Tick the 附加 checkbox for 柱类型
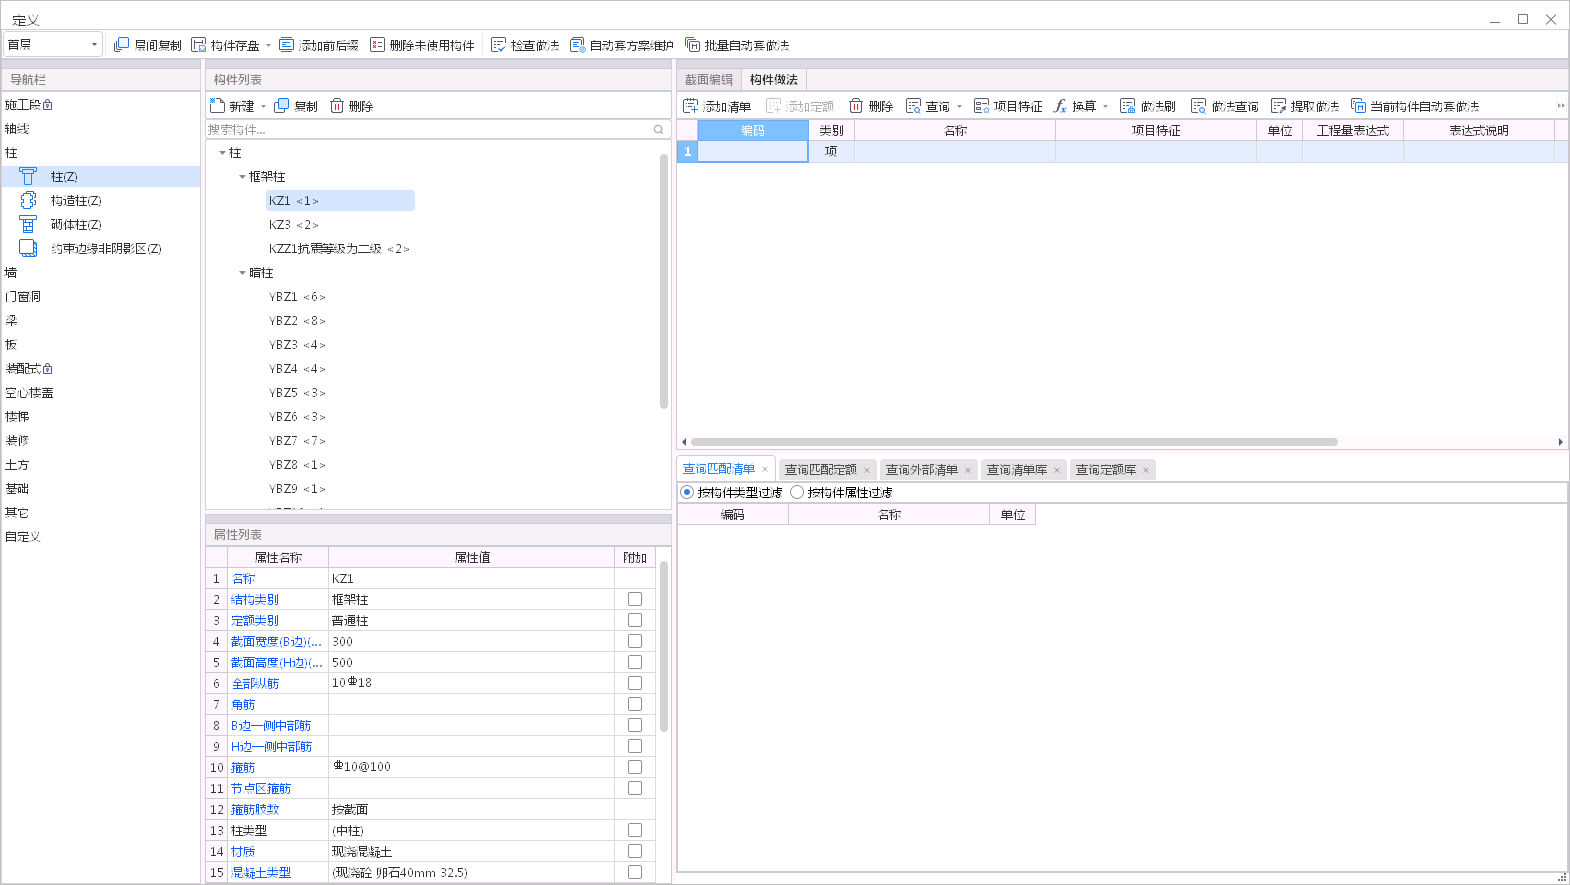1570x885 pixels. point(635,830)
